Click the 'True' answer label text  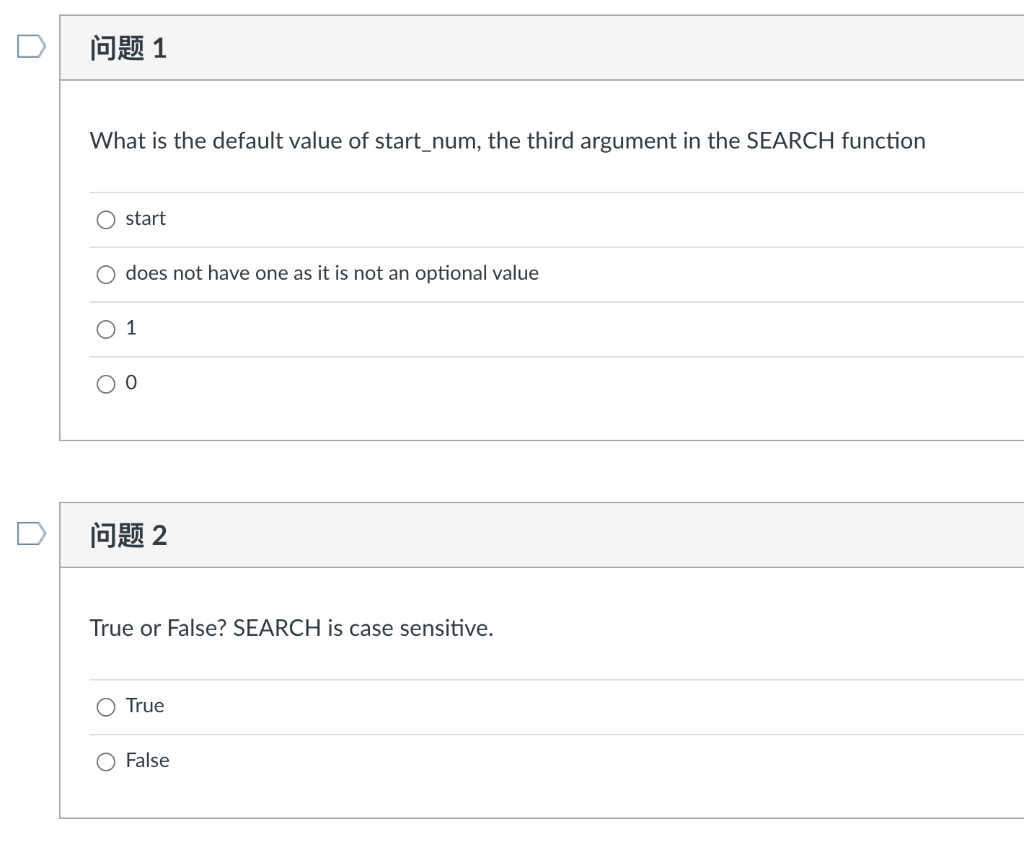point(145,706)
